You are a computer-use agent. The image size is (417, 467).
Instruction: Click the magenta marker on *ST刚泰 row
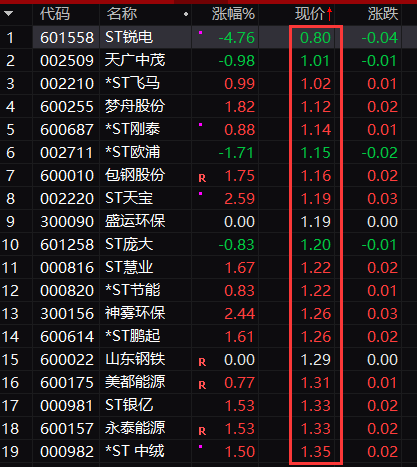click(x=201, y=125)
